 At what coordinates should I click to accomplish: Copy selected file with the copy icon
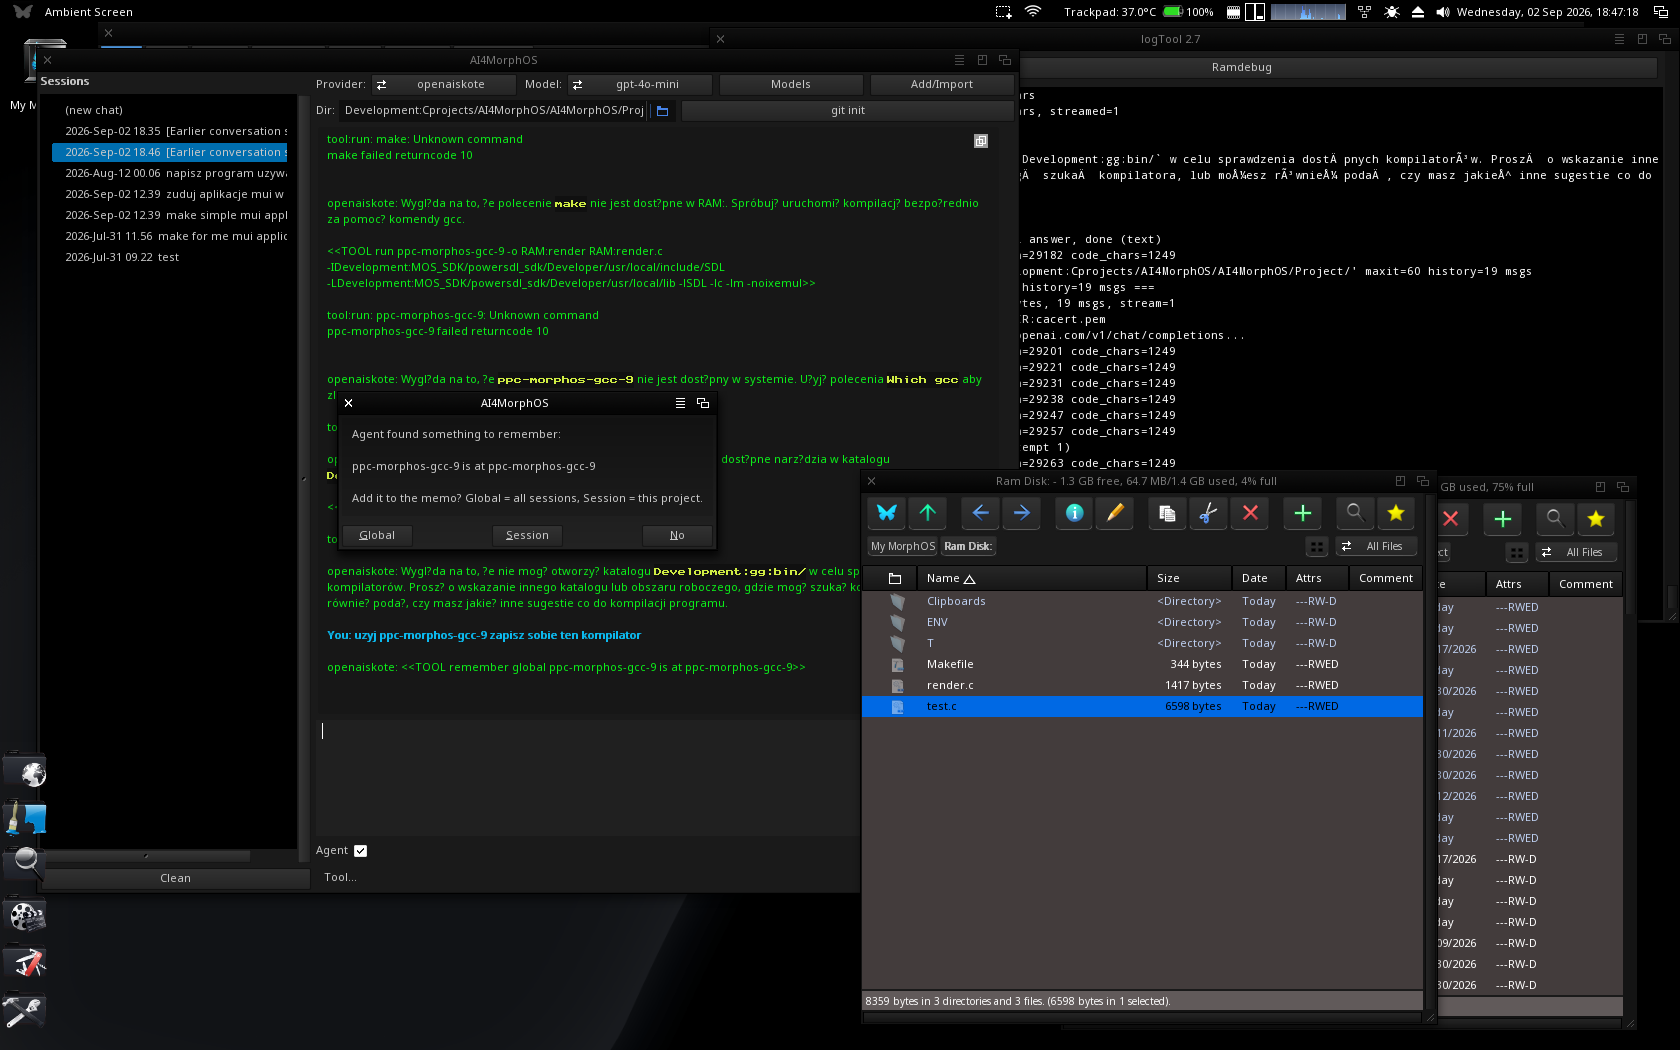pos(1167,513)
